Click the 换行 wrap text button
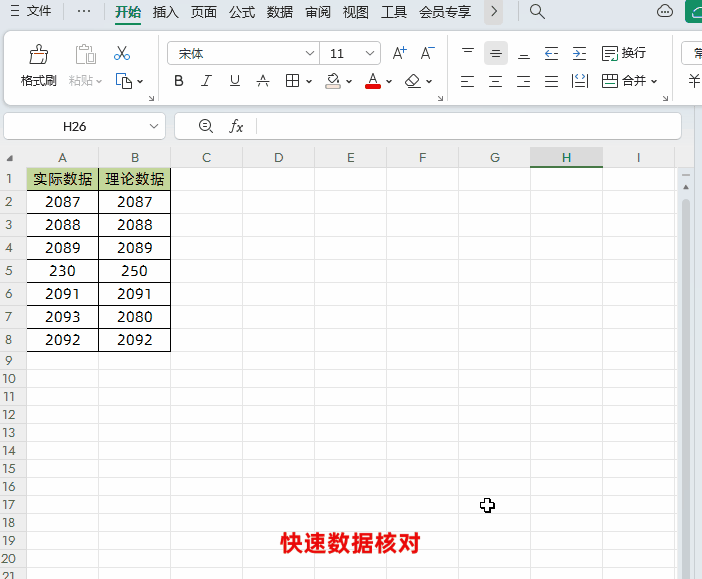Image resolution: width=702 pixels, height=579 pixels. (623, 53)
